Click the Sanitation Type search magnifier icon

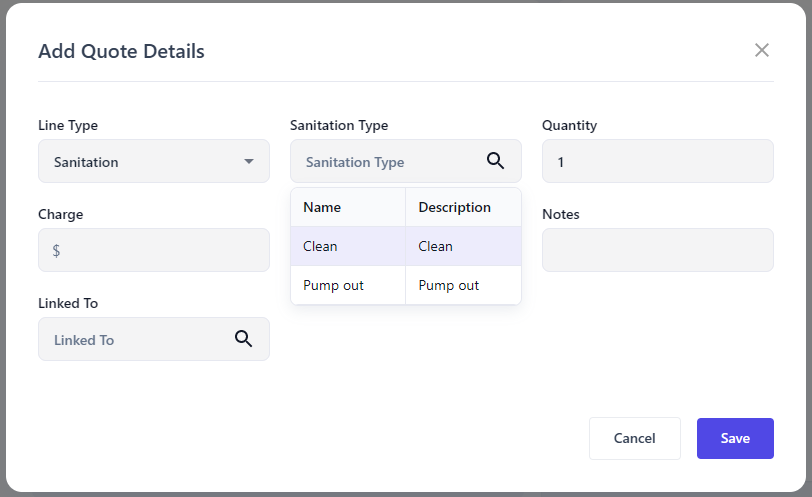point(495,161)
